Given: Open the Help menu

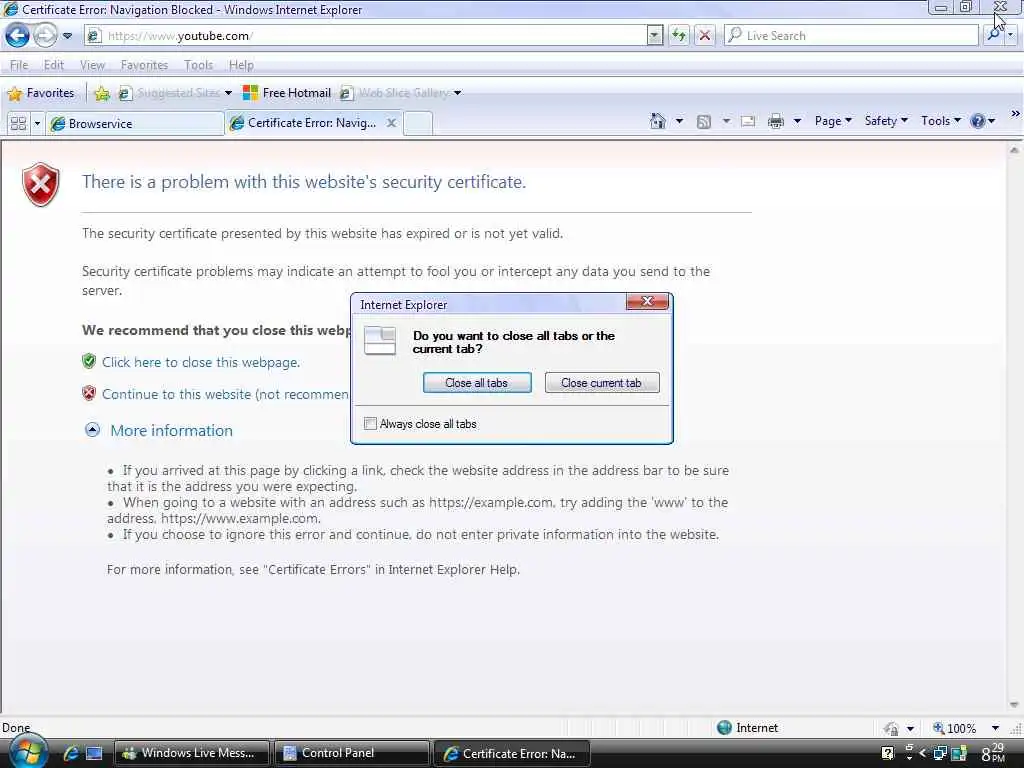Looking at the screenshot, I should [x=241, y=65].
